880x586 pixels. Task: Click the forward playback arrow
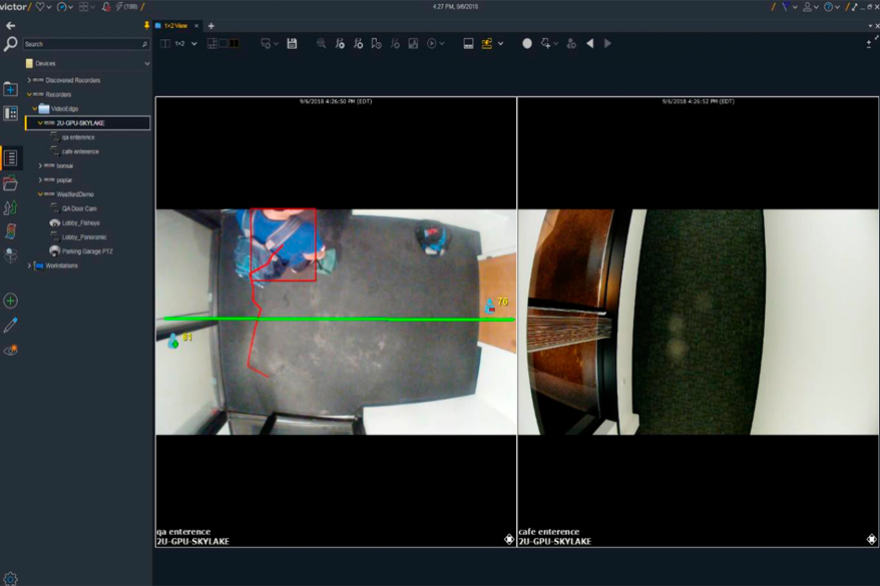pos(607,43)
